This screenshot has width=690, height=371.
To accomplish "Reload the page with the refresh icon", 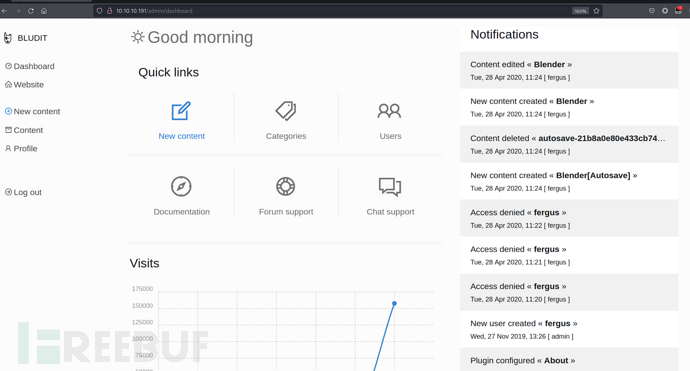I will [x=31, y=11].
